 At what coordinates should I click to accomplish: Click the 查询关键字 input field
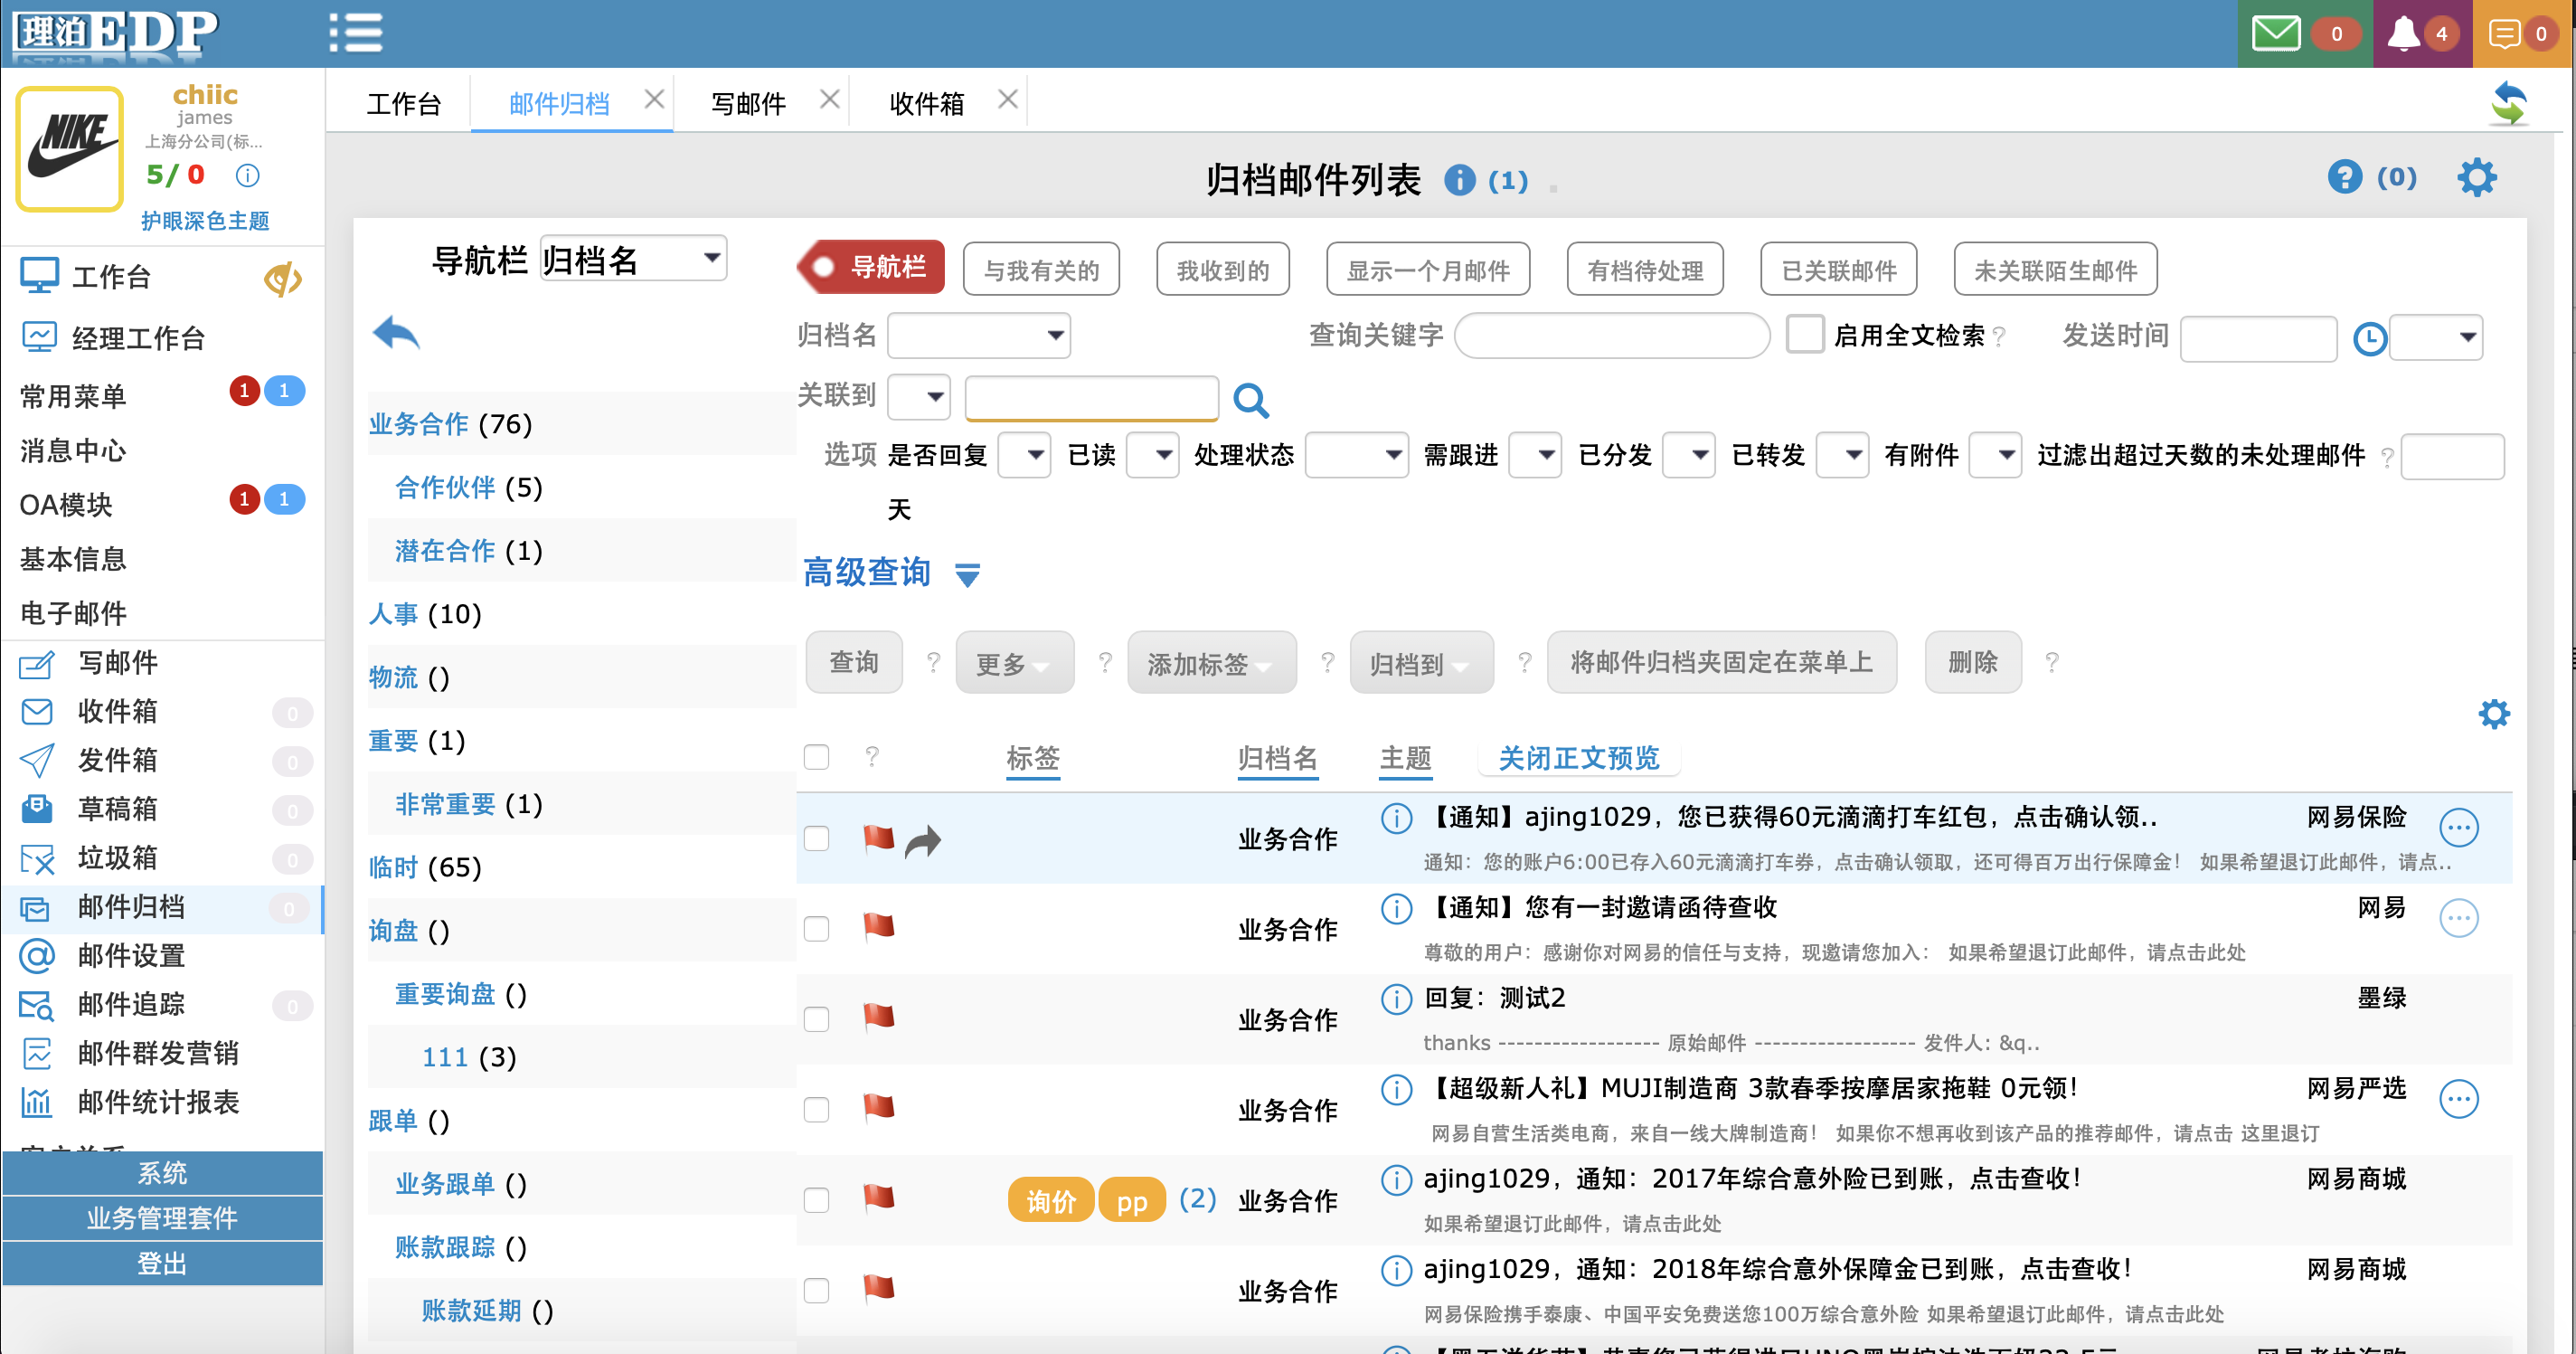[1611, 335]
